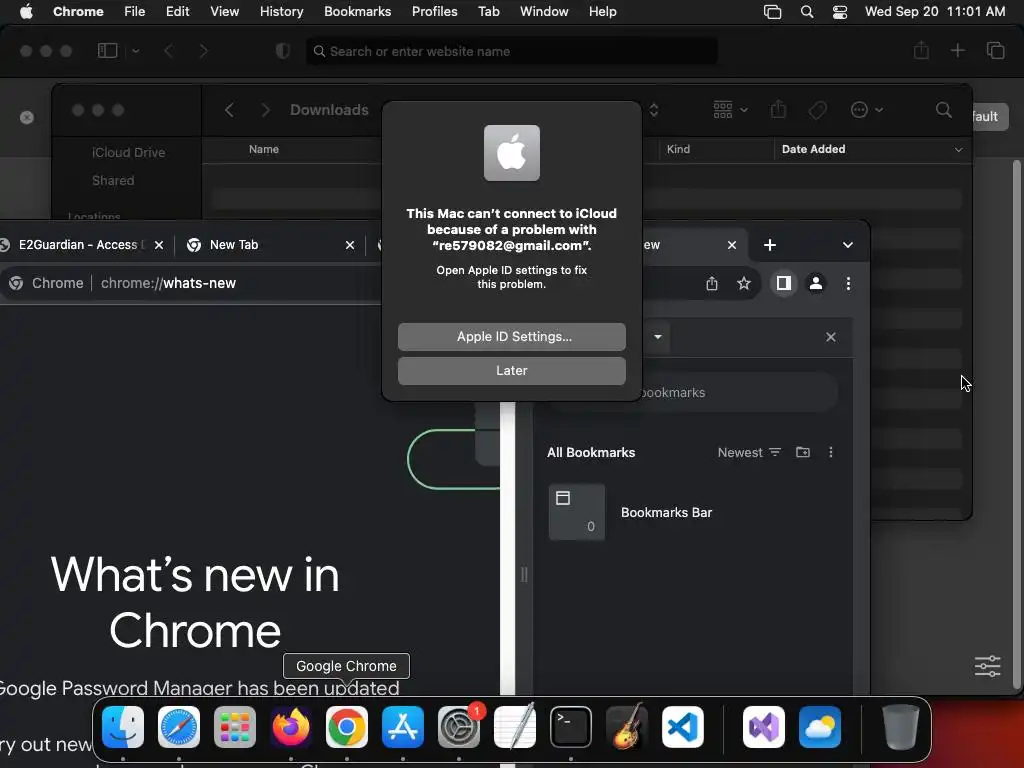1024x768 pixels.
Task: Open the Profiles menu
Action: 434,12
